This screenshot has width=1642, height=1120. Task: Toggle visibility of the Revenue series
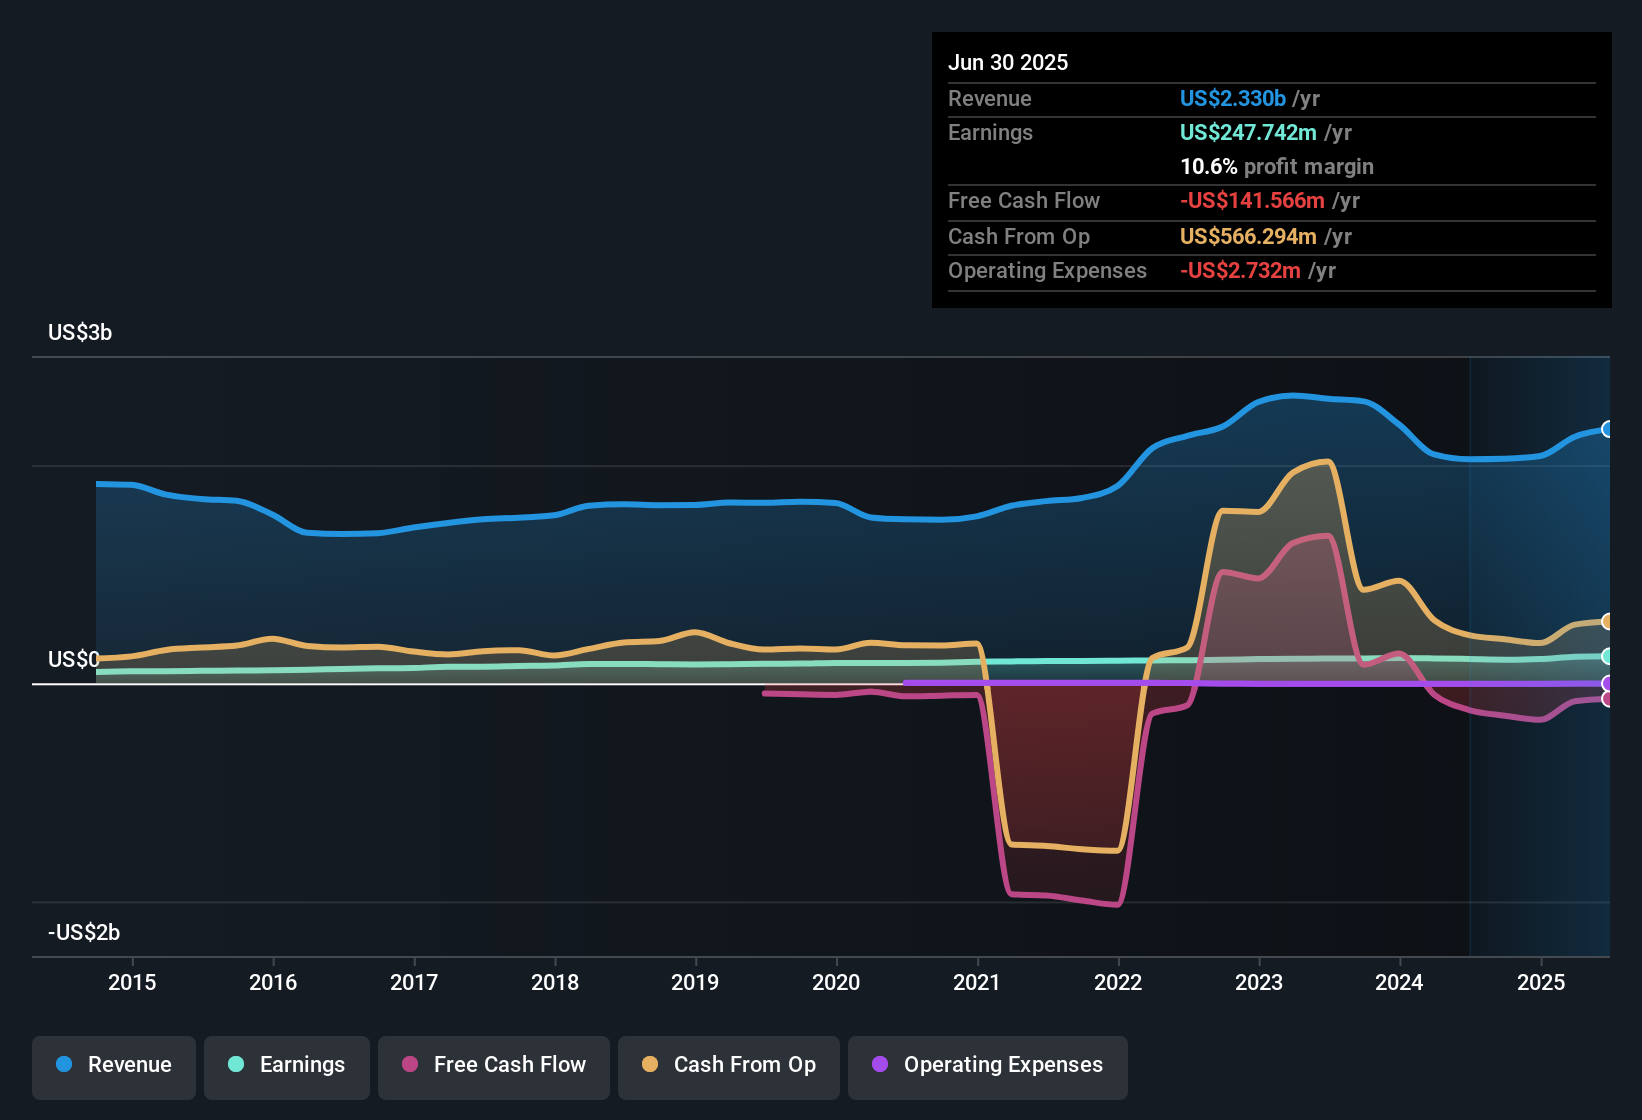click(x=113, y=1065)
